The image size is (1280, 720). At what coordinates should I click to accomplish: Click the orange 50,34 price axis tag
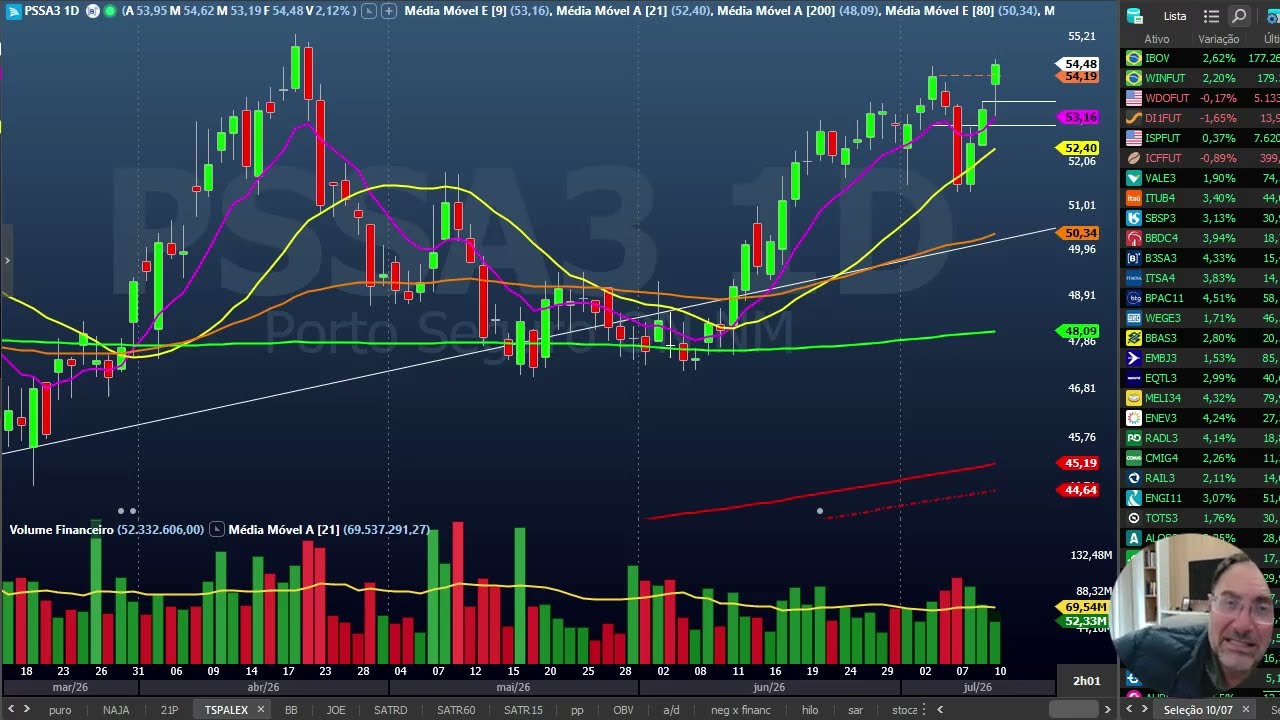pos(1078,233)
